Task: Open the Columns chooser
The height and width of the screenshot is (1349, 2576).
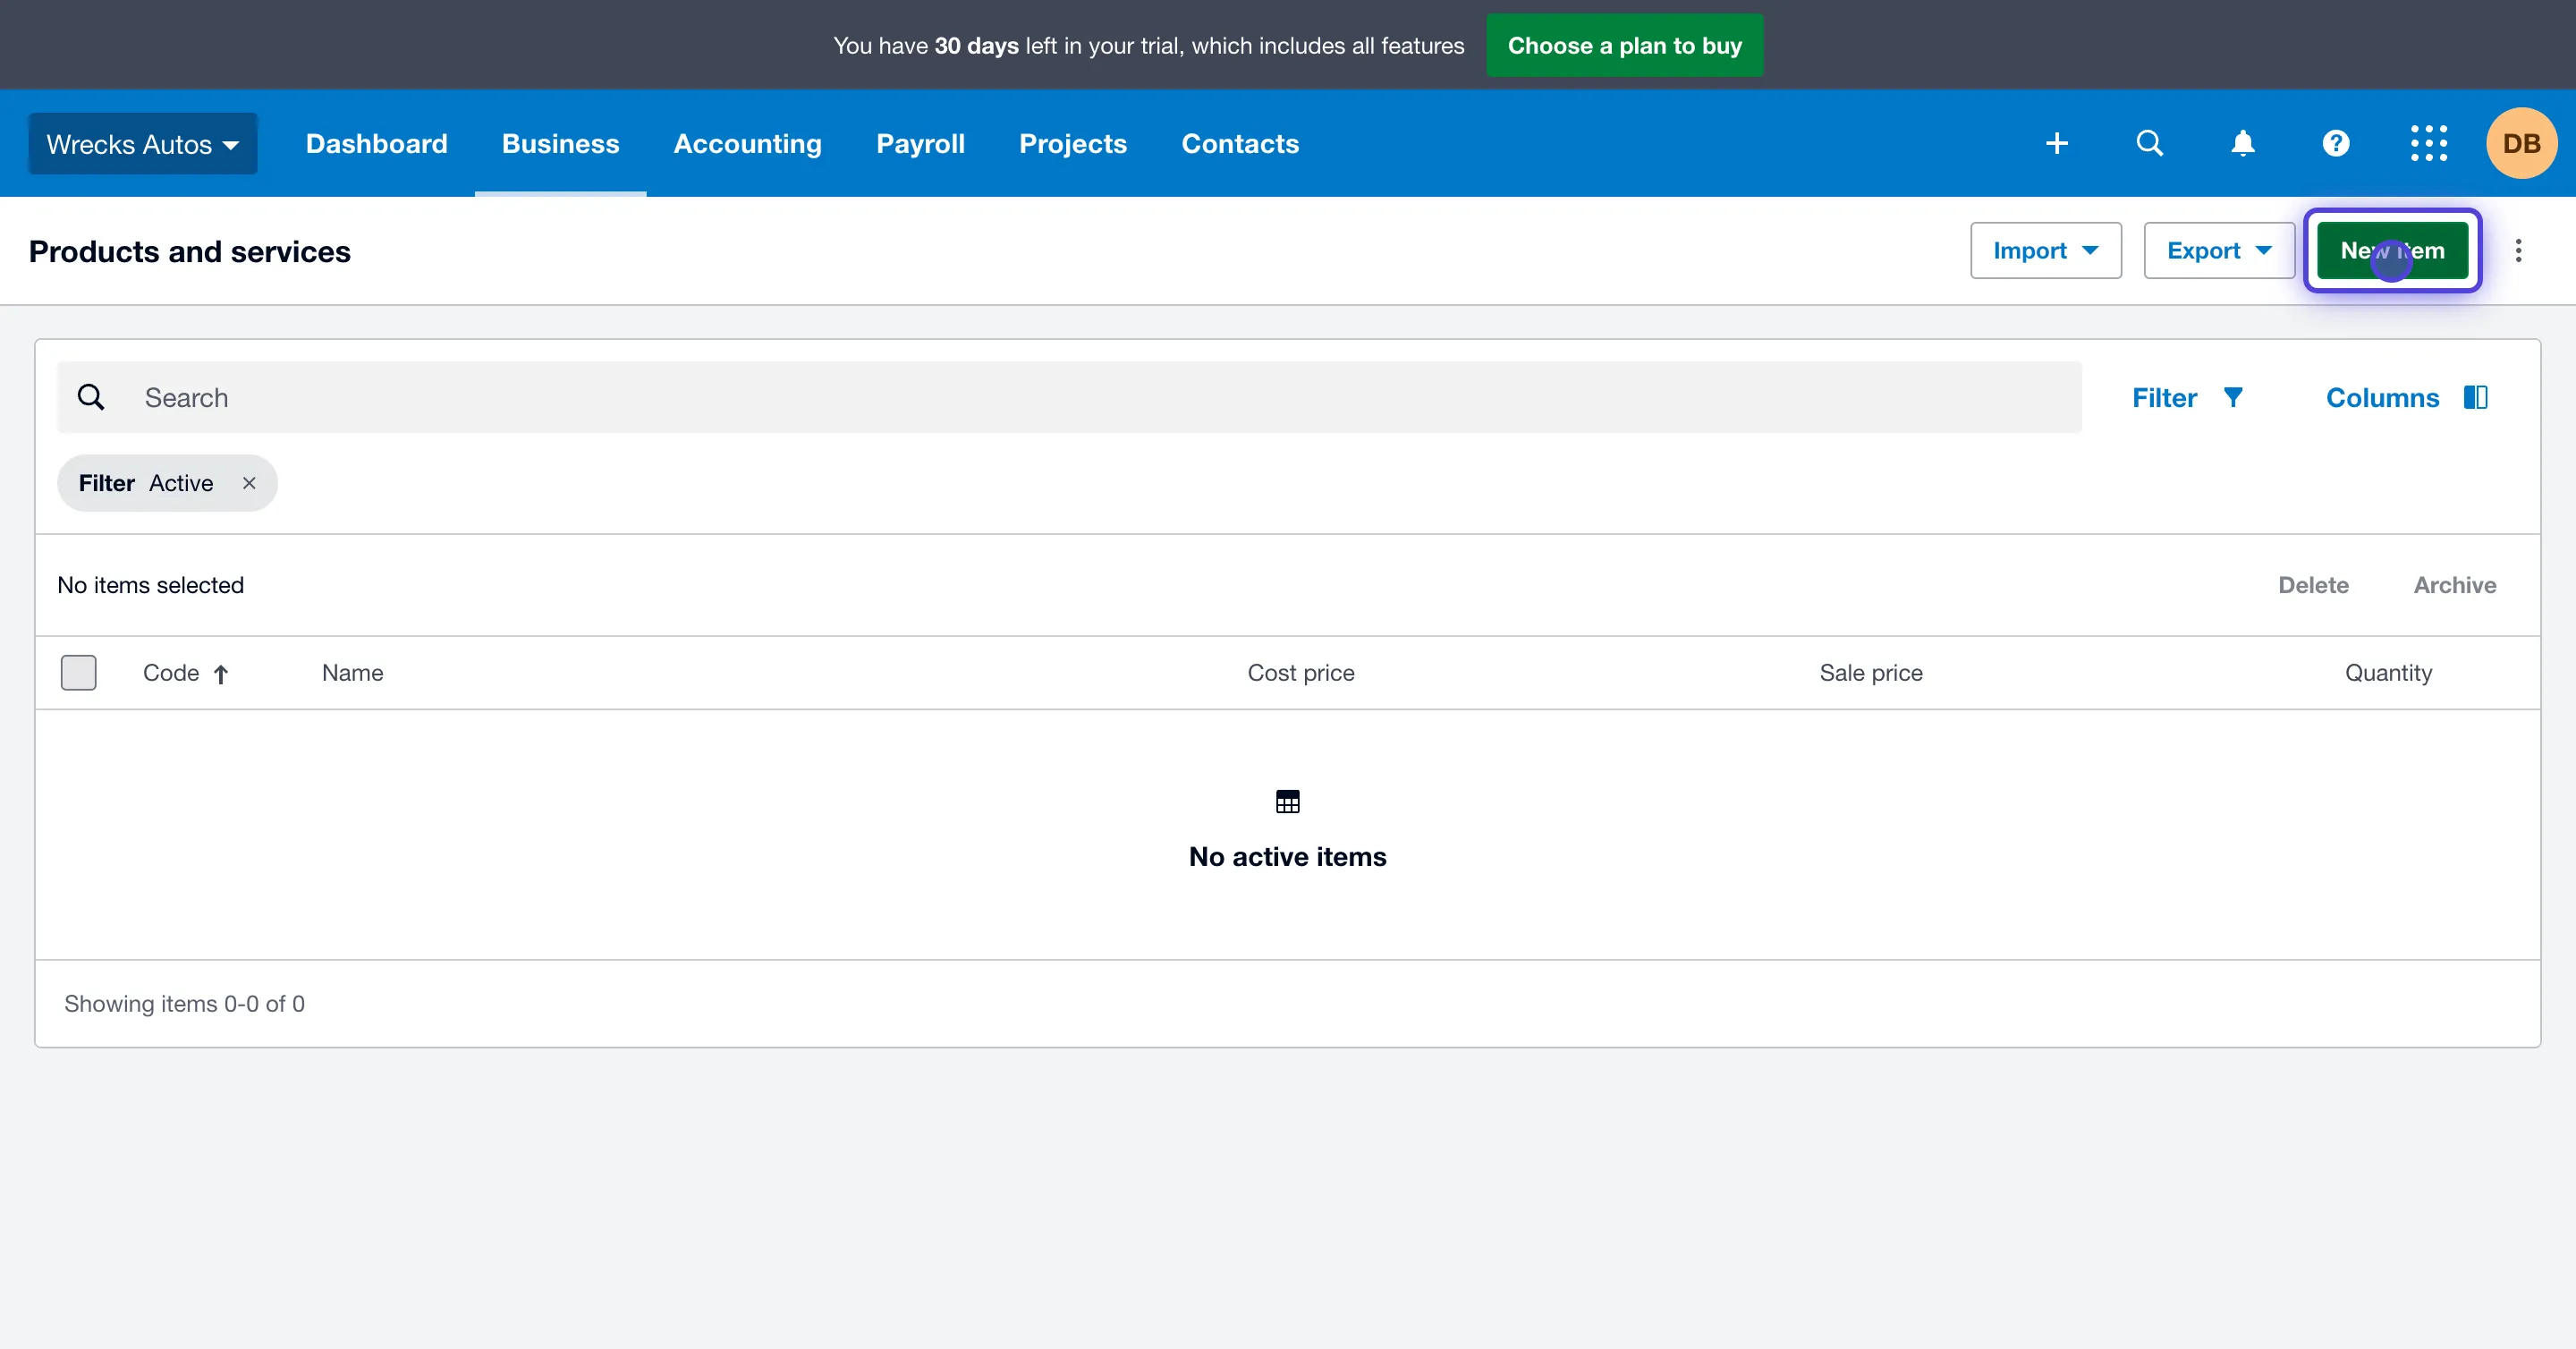Action: 2406,397
